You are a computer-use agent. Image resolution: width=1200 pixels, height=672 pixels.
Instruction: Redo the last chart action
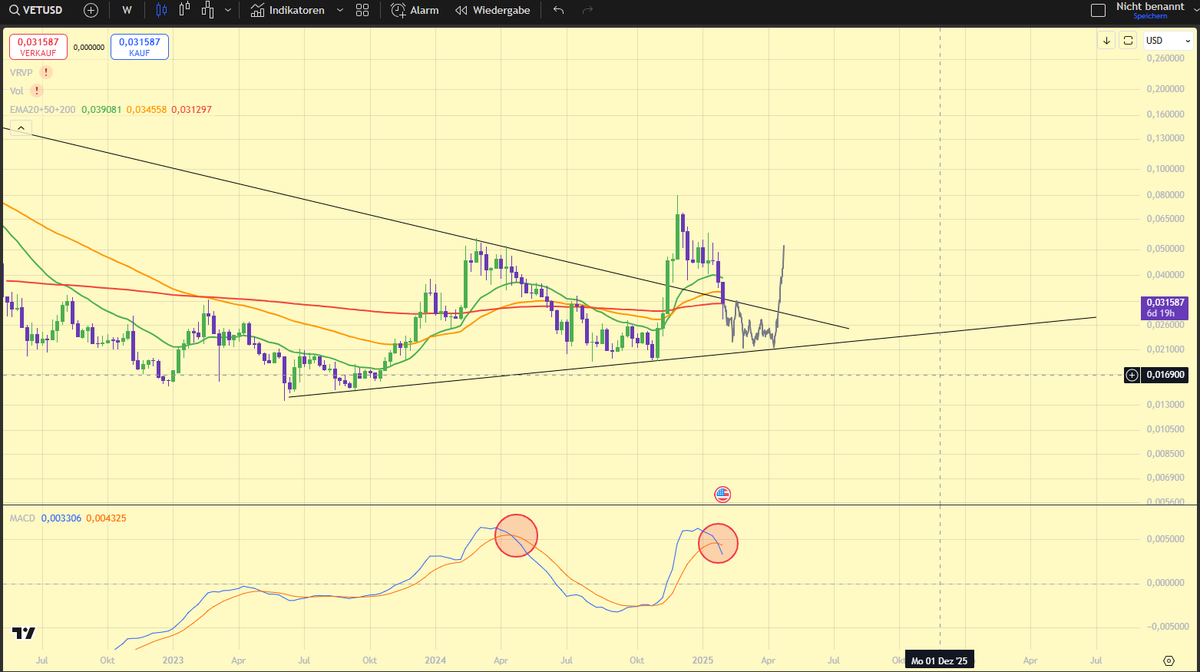[588, 10]
